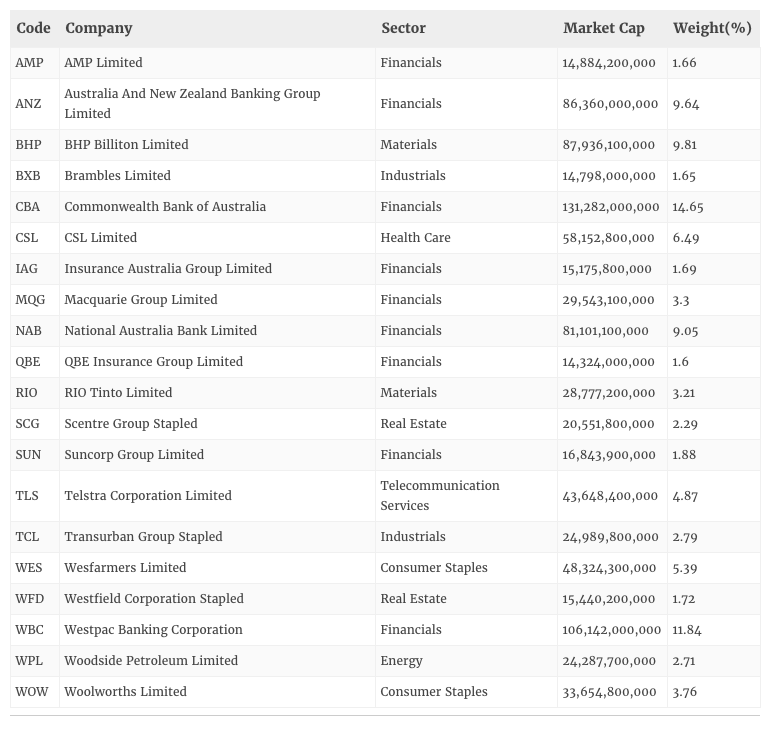Select the RIO Tinto Limited cell
Screen dimensions: 778x739
point(118,393)
